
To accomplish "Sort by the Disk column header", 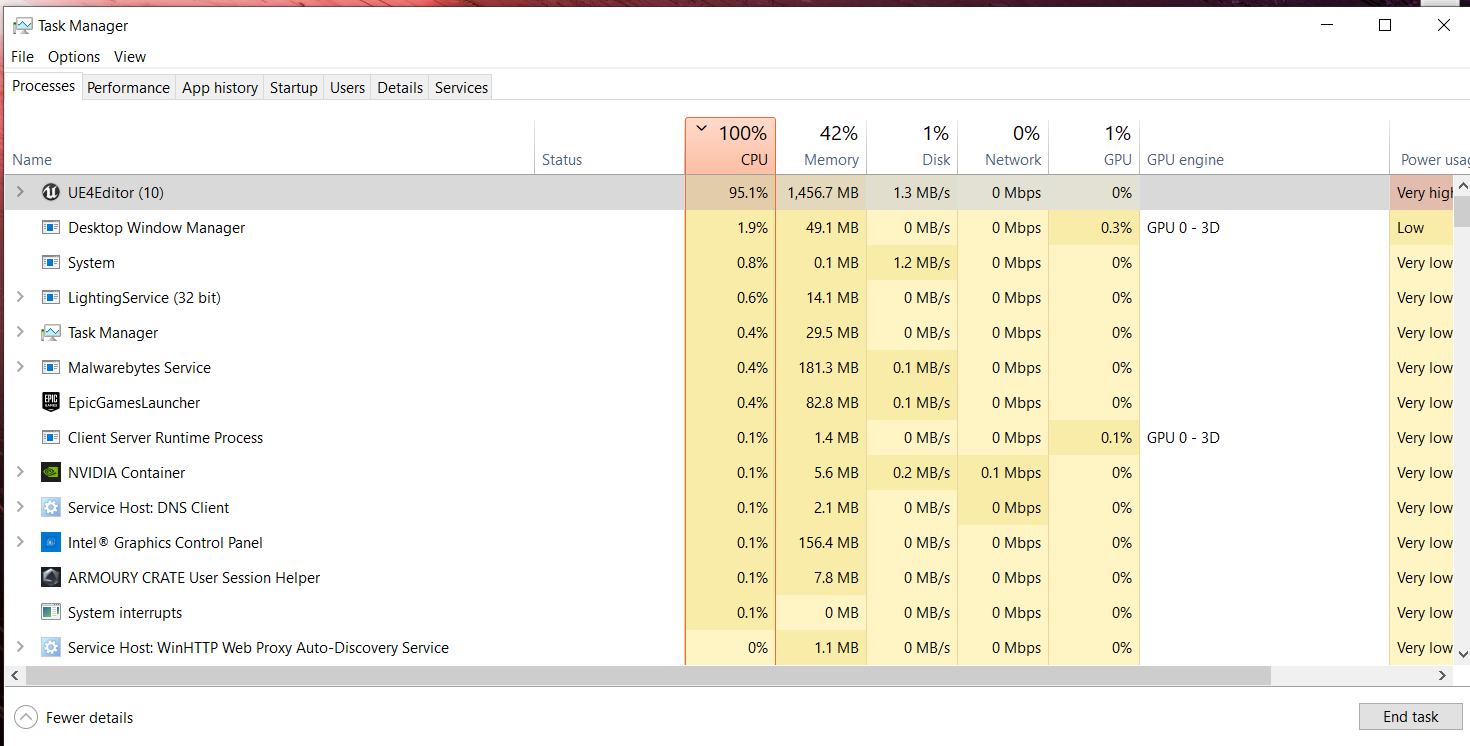I will tap(912, 146).
